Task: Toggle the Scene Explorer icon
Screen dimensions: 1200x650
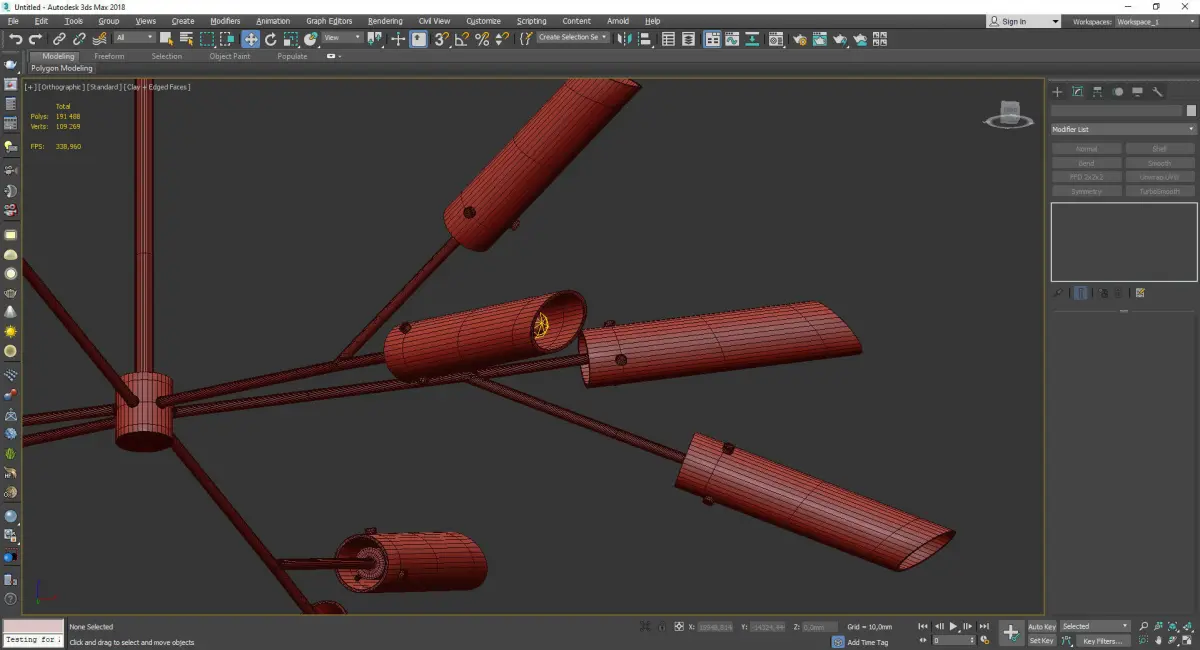Action: 668,39
